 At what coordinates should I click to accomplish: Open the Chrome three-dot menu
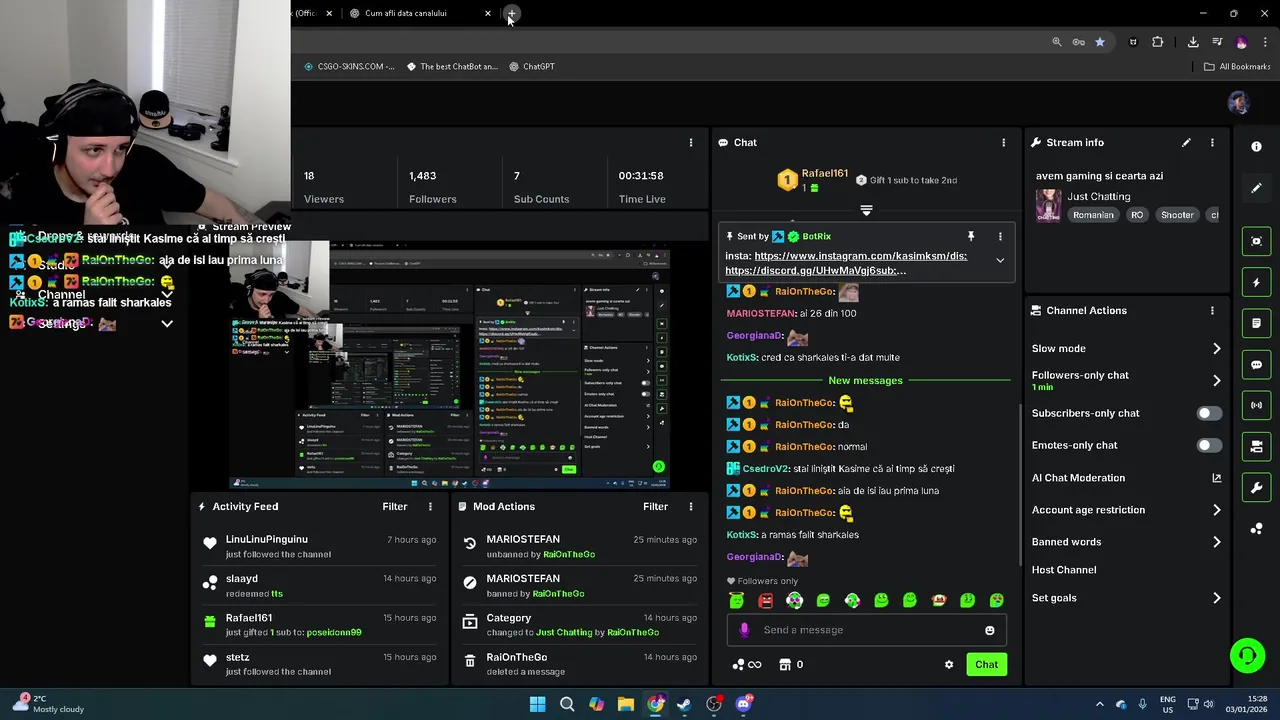tap(1266, 42)
